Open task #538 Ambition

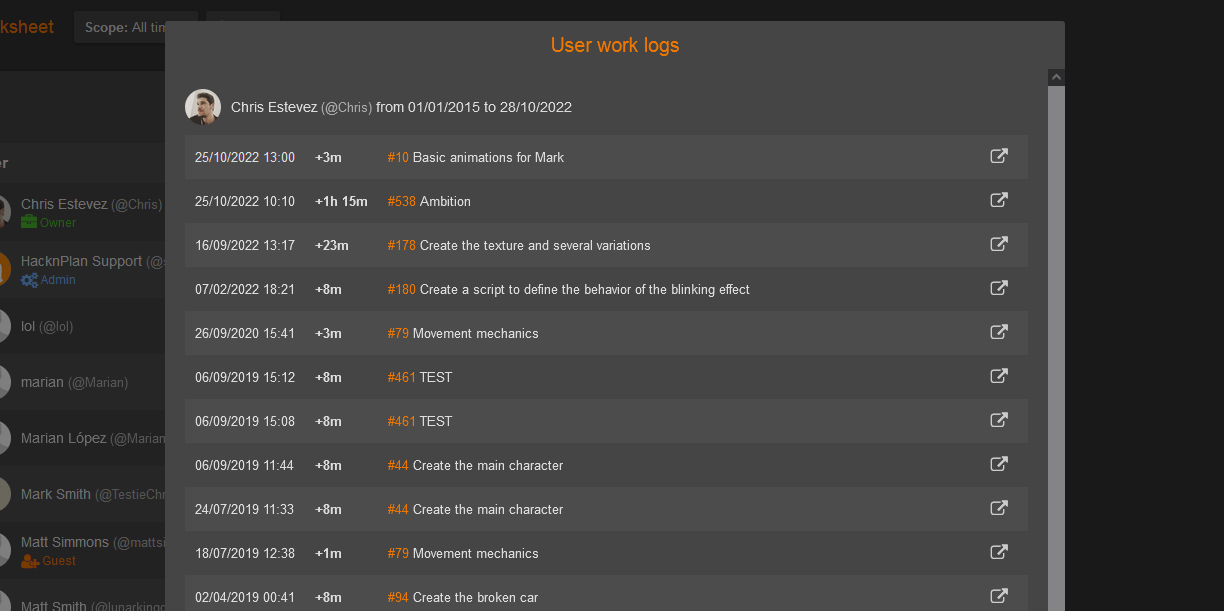click(428, 202)
